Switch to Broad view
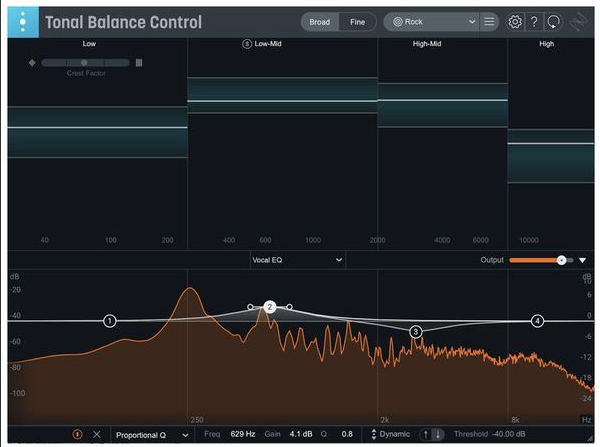Screen dimensions: 600x447 [x=320, y=22]
